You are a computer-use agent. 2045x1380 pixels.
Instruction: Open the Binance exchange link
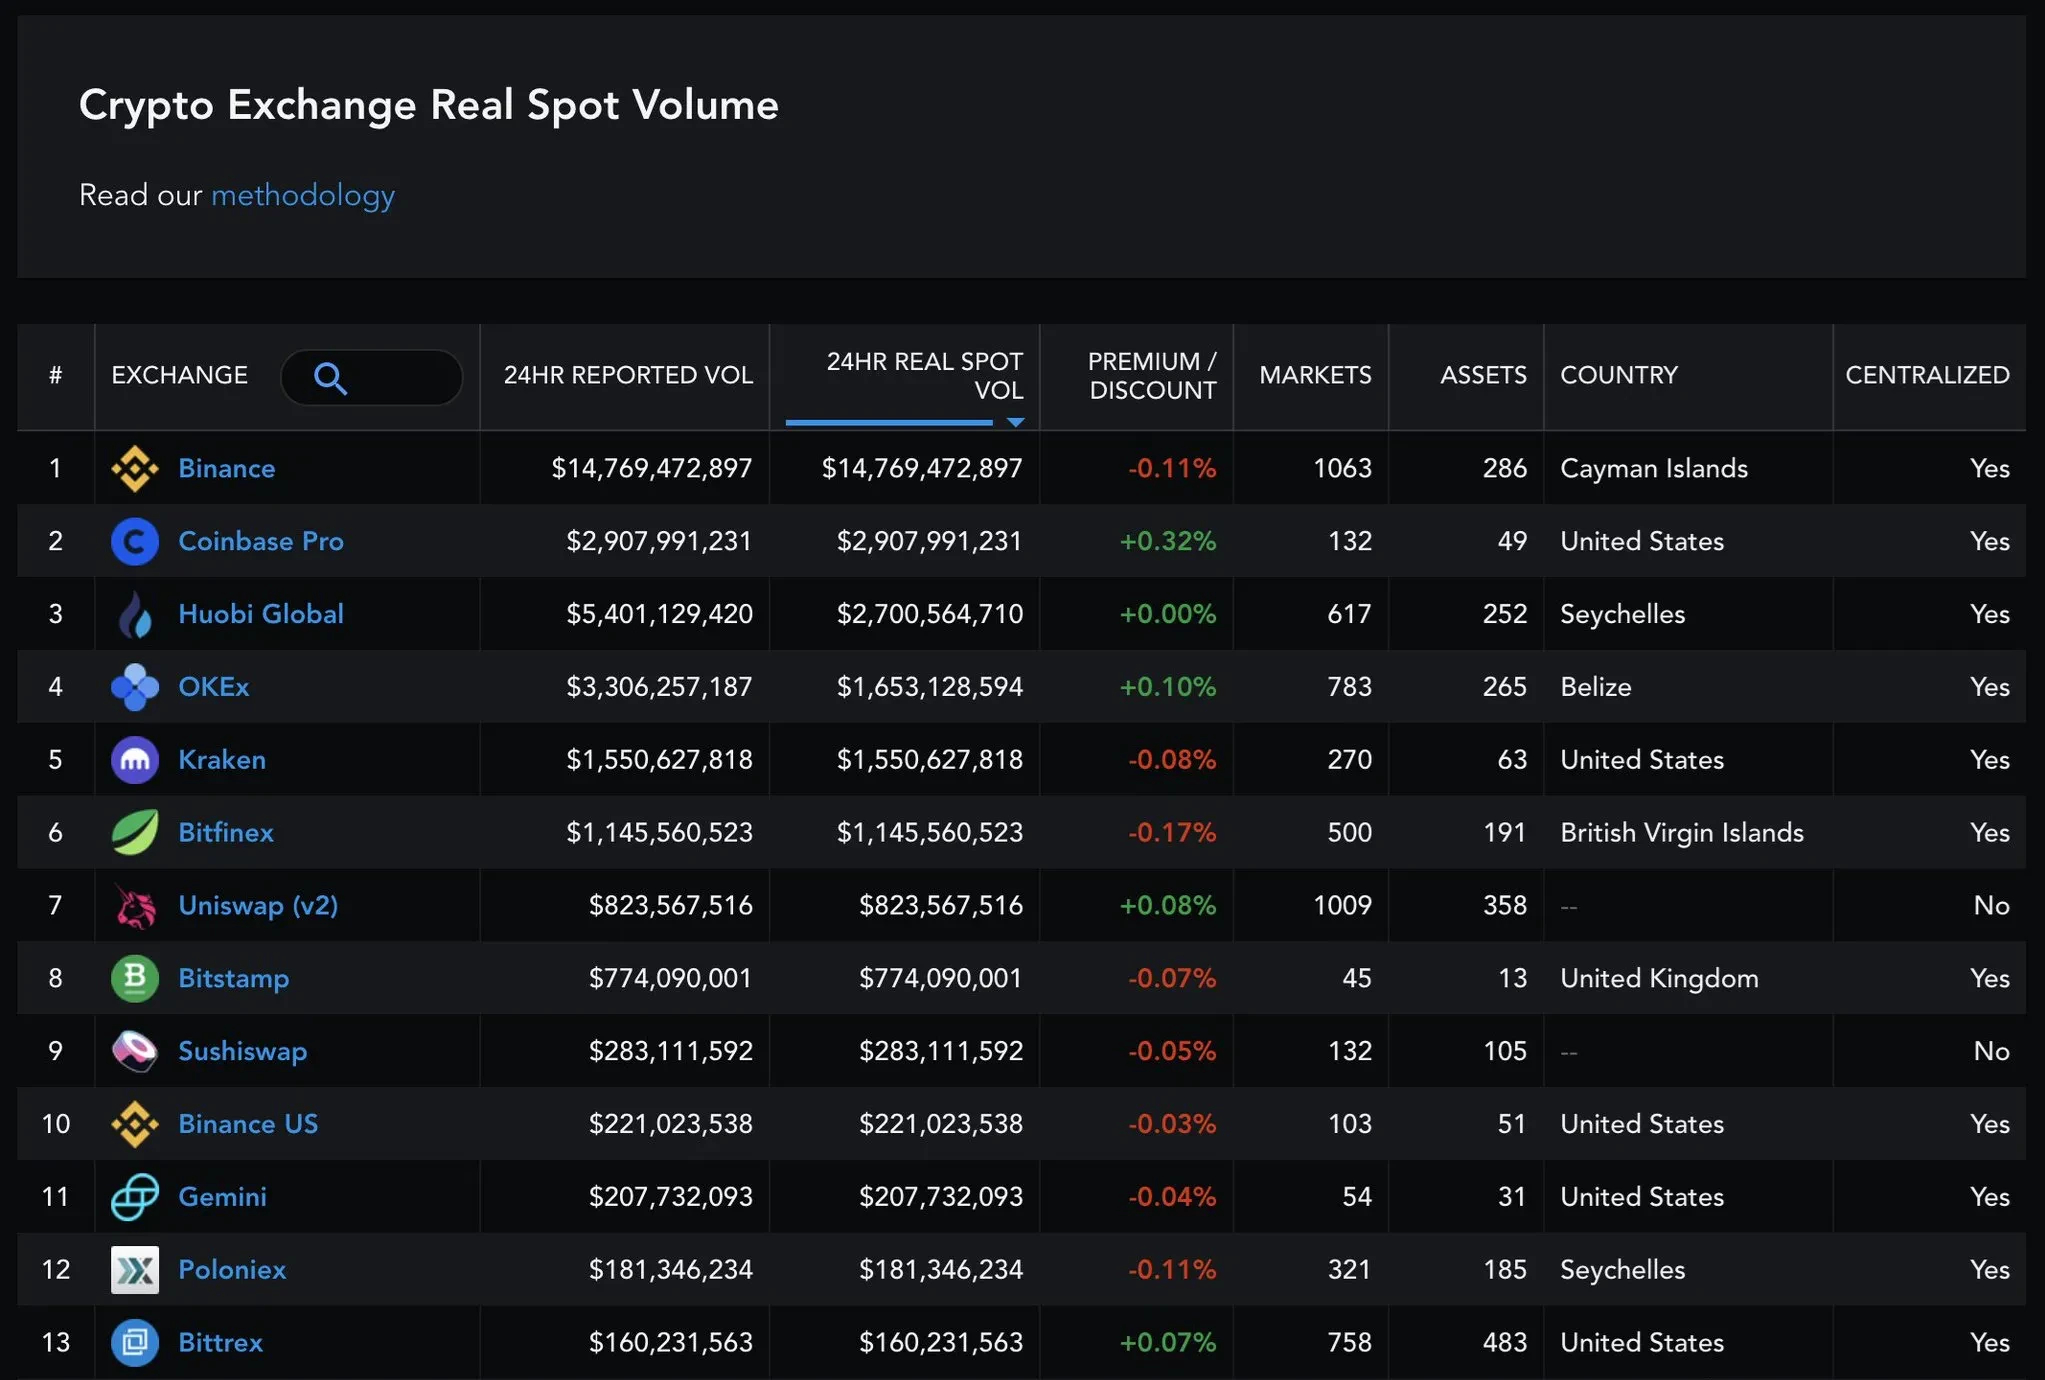pyautogui.click(x=227, y=468)
